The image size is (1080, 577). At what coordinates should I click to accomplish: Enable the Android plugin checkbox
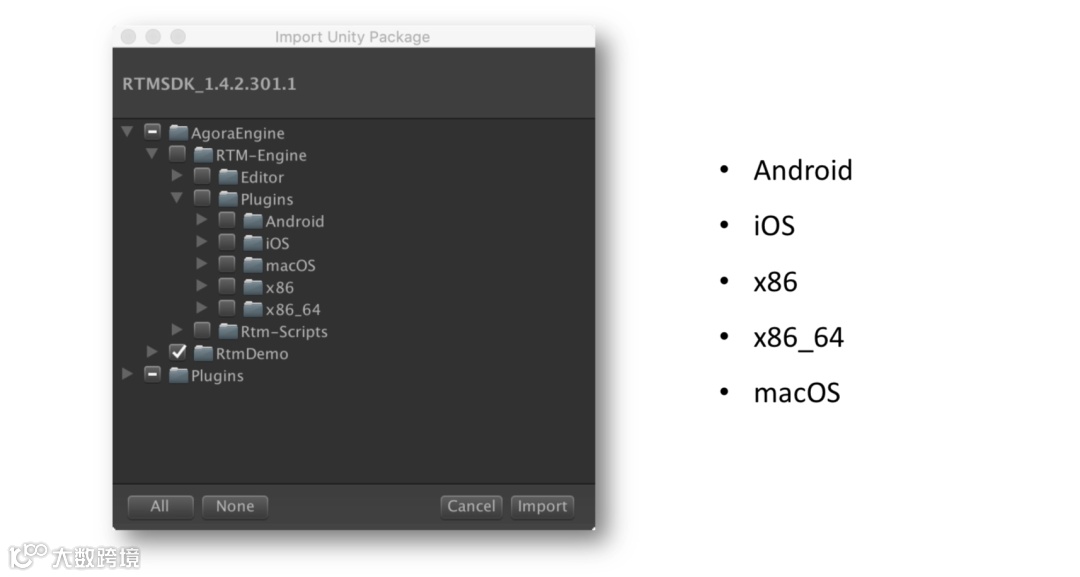click(x=227, y=221)
